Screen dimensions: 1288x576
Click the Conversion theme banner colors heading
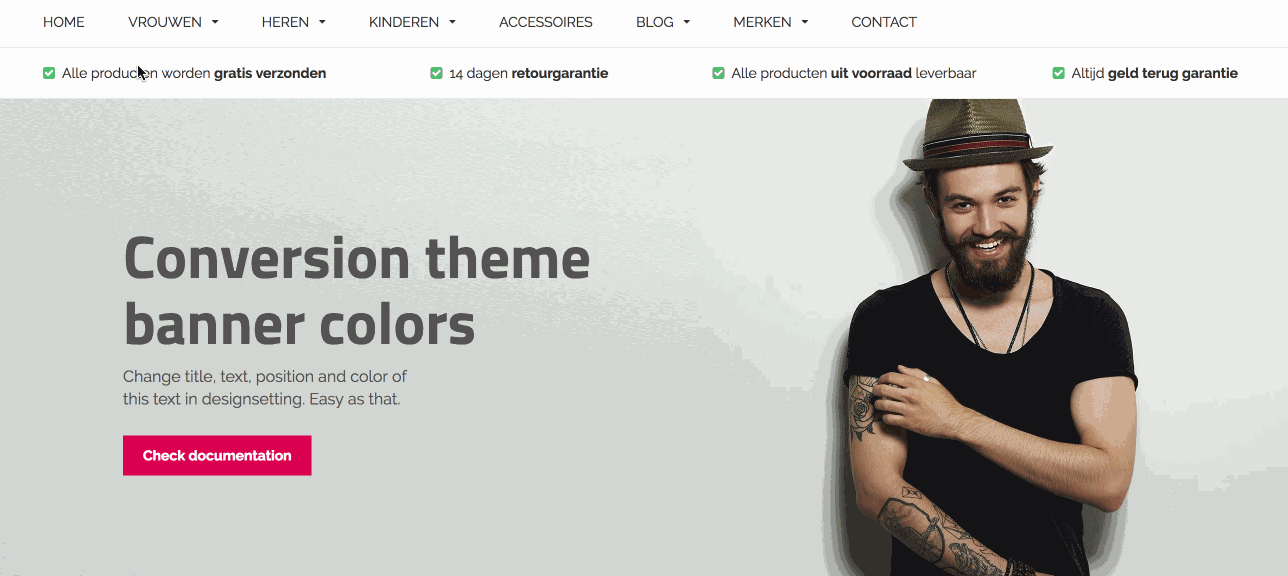coord(357,291)
